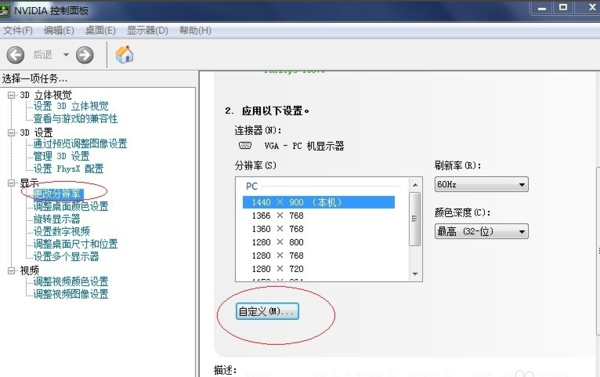Click the VGA connector icon
600x377 pixels.
(245, 145)
